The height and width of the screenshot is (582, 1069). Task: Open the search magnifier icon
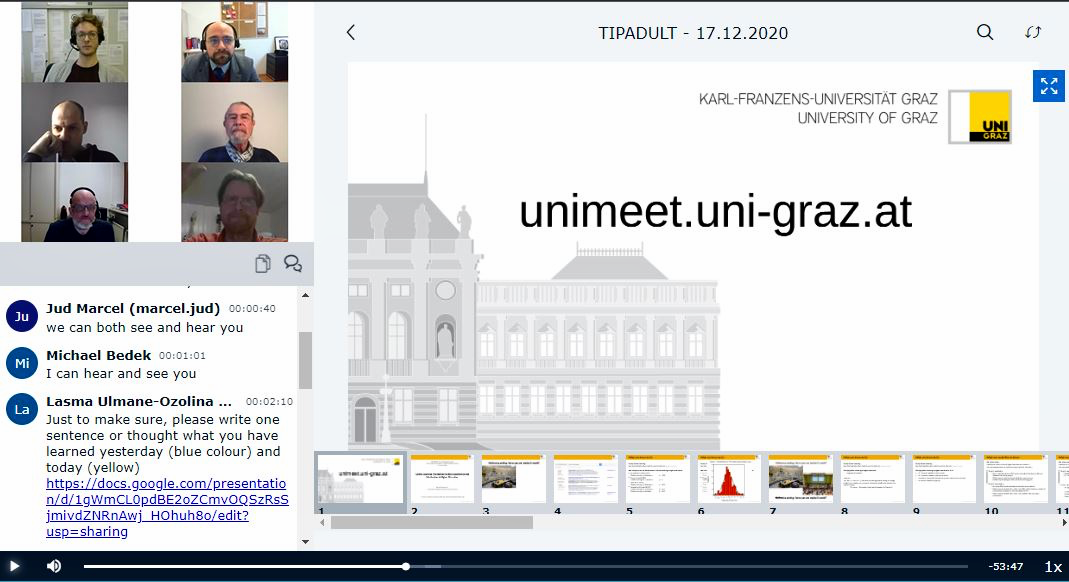984,32
